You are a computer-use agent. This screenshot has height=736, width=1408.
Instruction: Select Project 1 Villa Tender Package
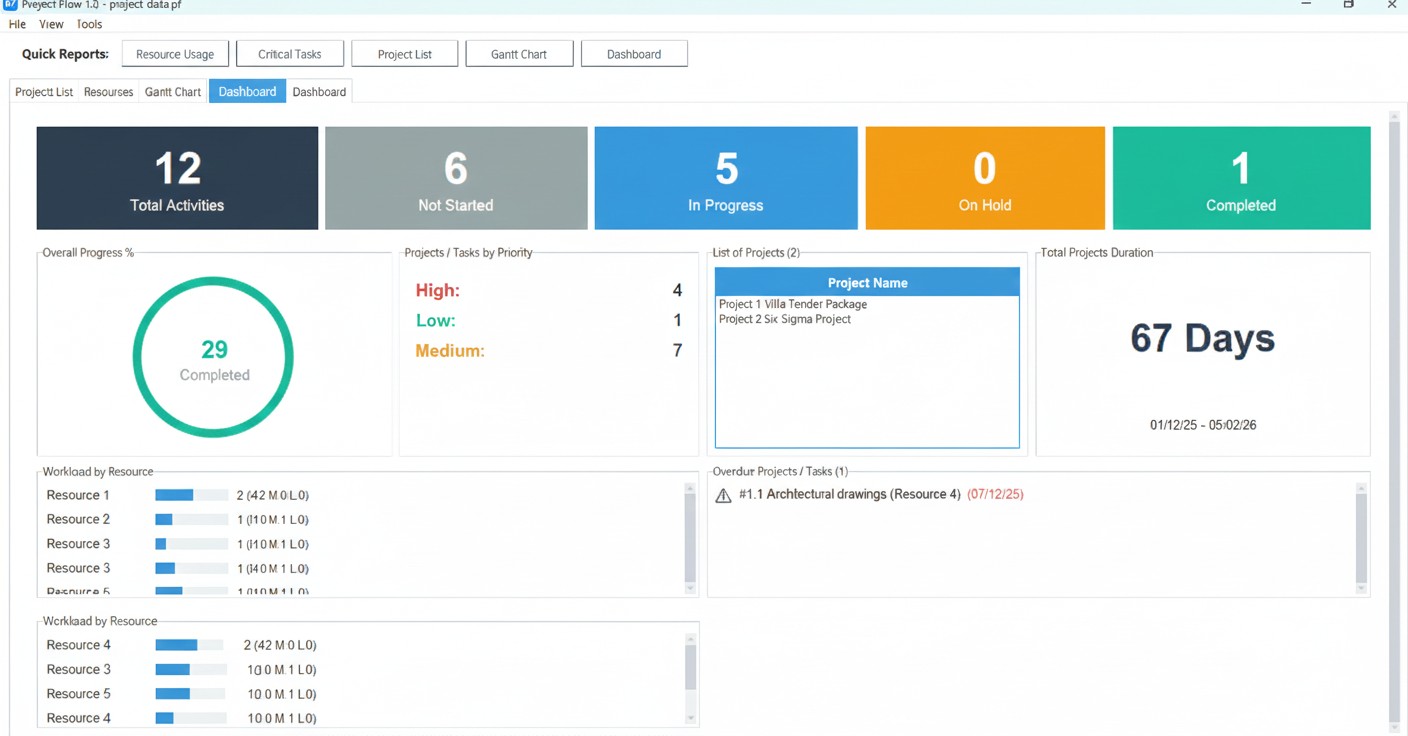pyautogui.click(x=793, y=304)
